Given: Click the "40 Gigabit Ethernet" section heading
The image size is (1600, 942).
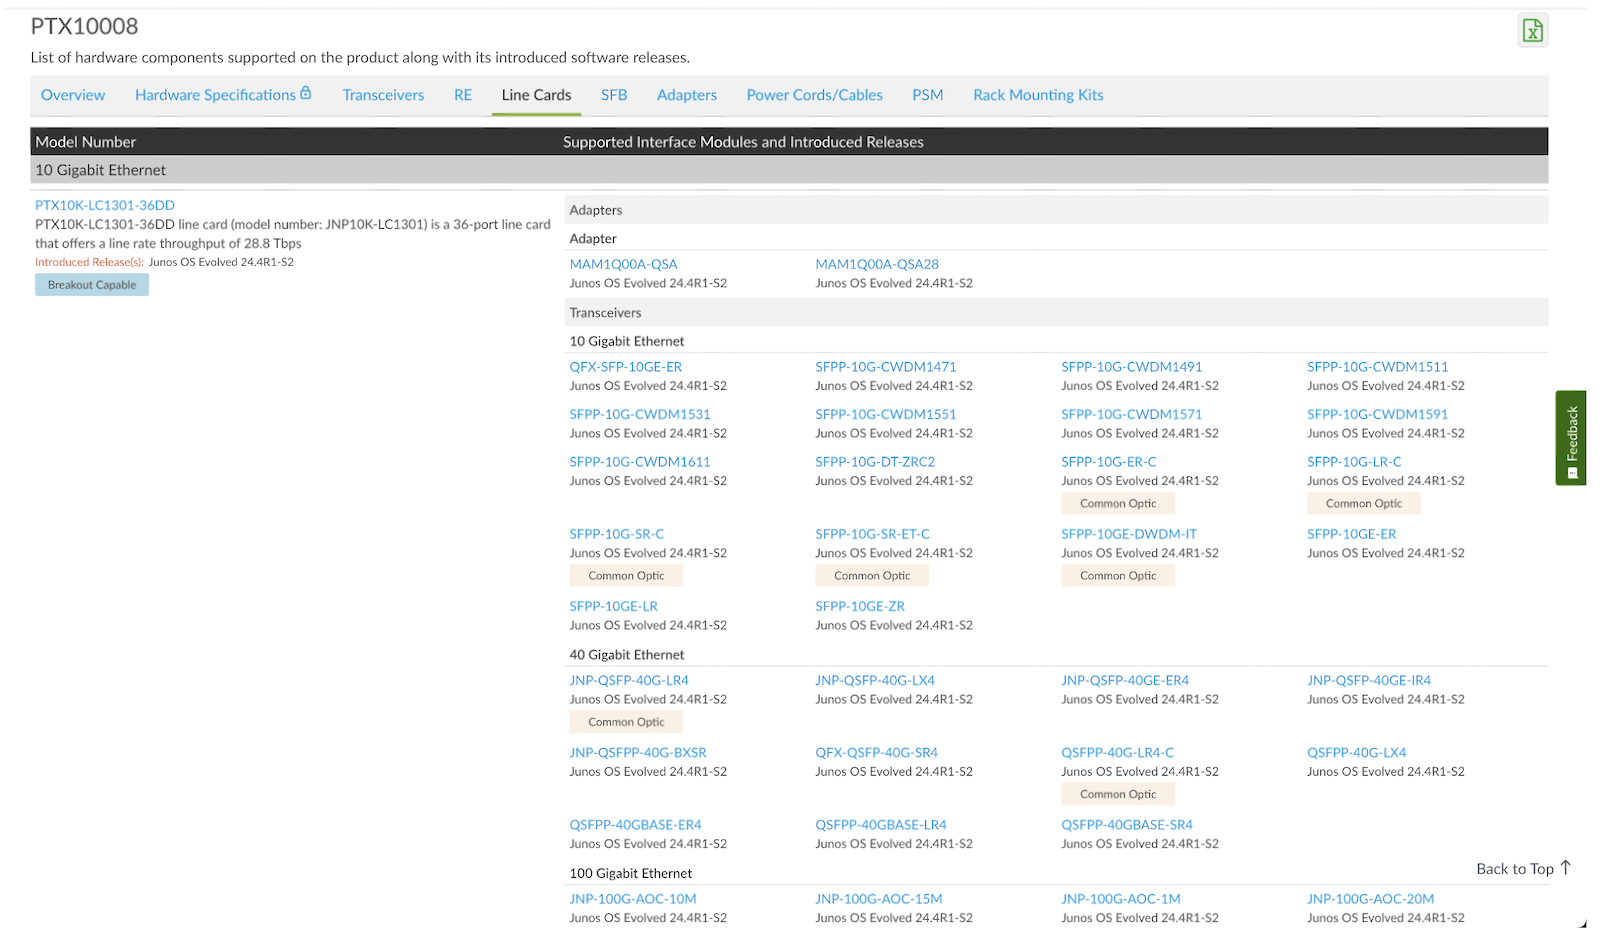Looking at the screenshot, I should 627,655.
